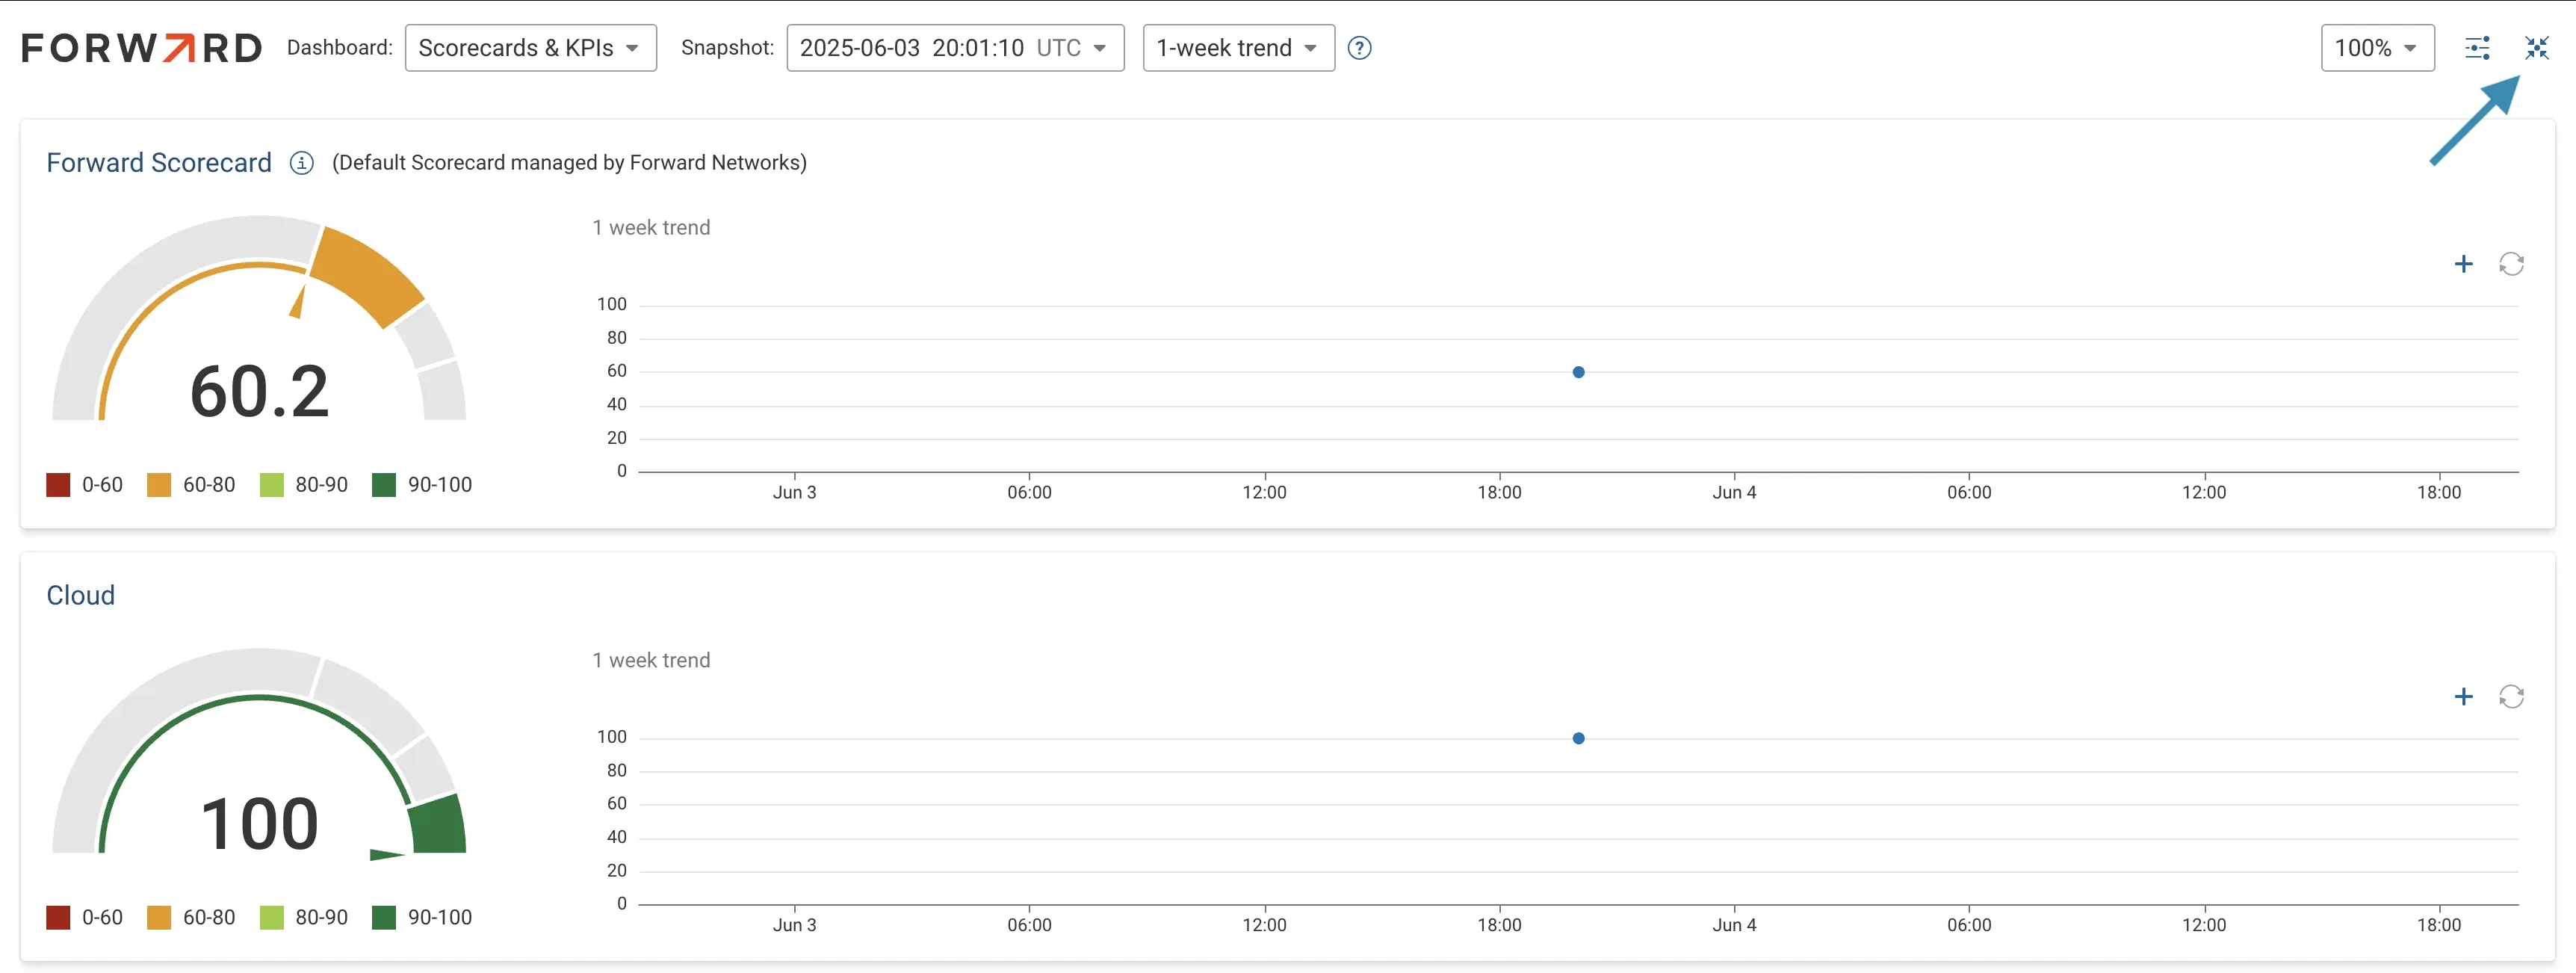Click the plus icon in Cloud card
This screenshot has height=973, width=2576.
[x=2463, y=697]
